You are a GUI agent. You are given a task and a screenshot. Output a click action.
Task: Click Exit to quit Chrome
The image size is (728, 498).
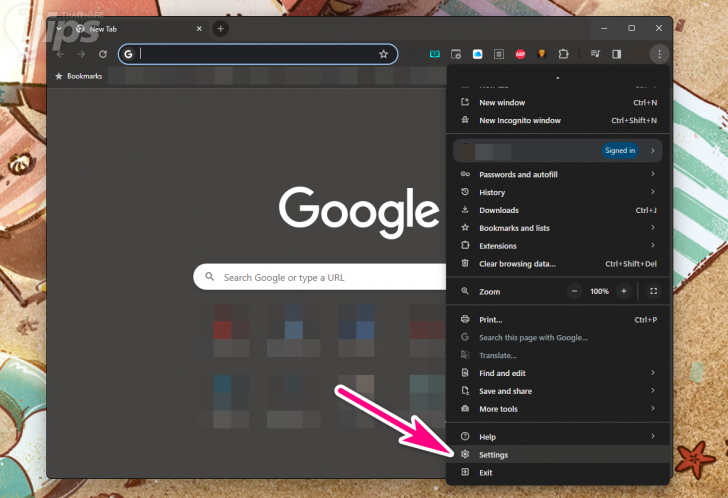559,472
